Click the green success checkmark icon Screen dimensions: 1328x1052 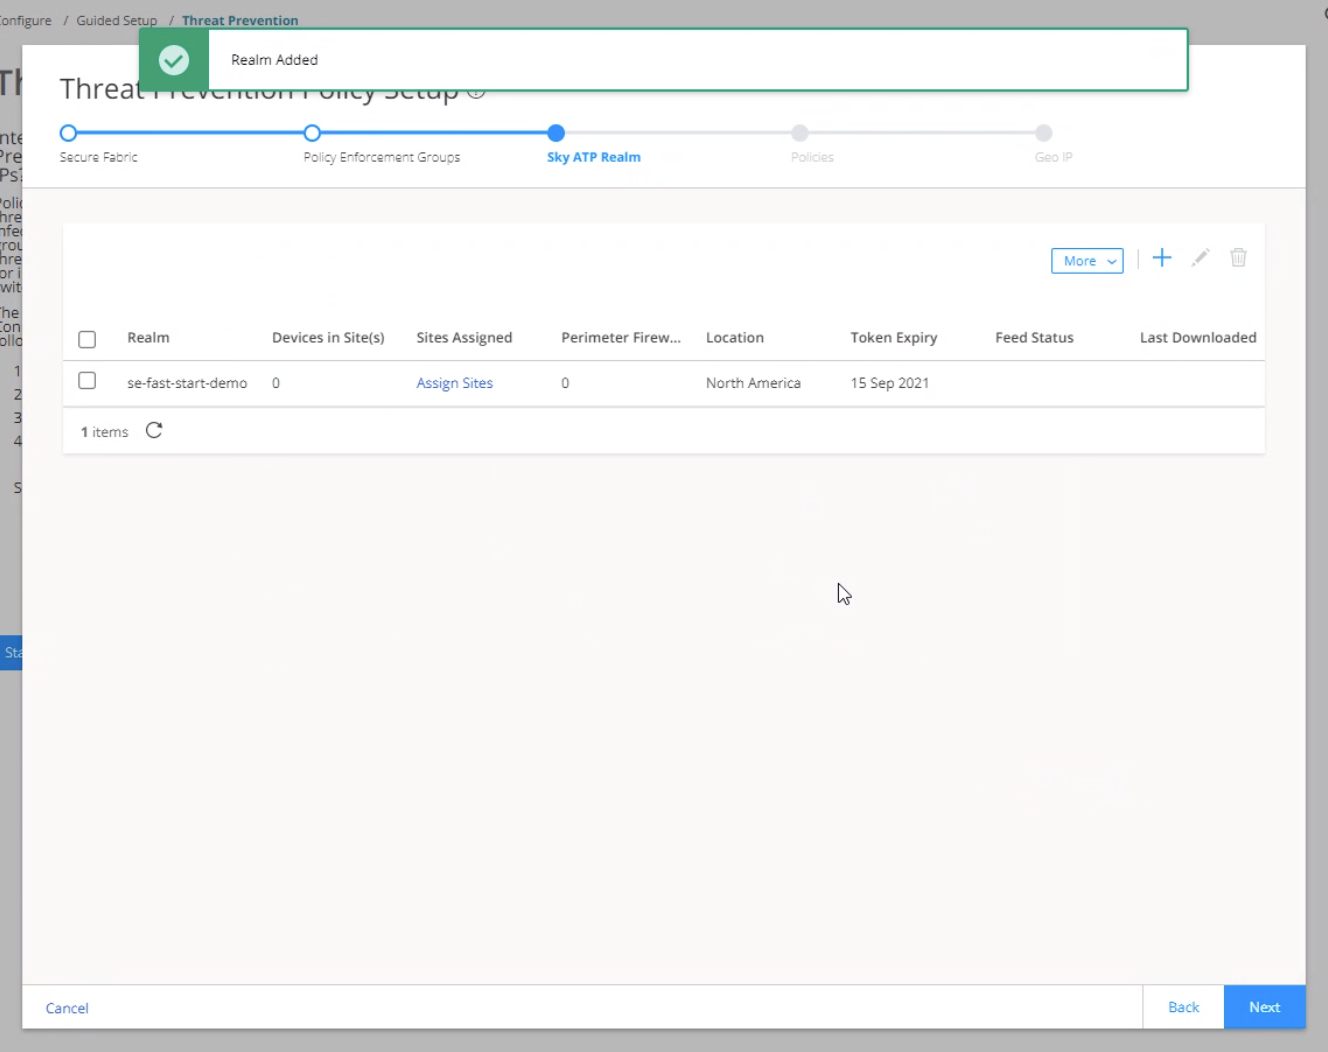[x=174, y=60]
